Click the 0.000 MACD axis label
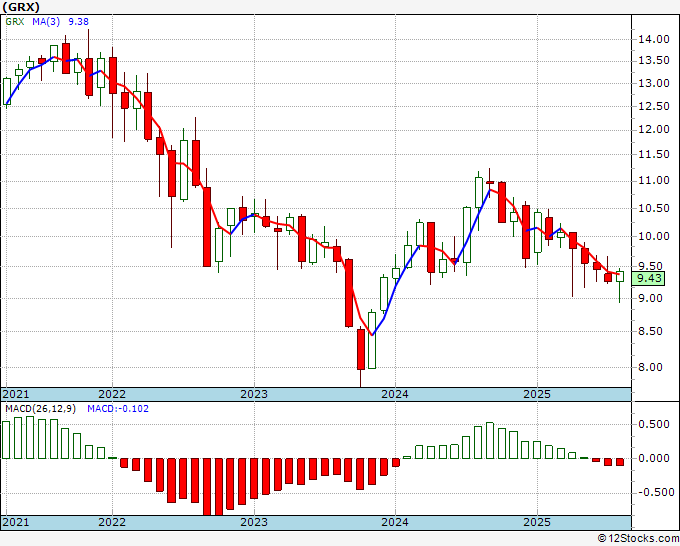 pos(654,458)
